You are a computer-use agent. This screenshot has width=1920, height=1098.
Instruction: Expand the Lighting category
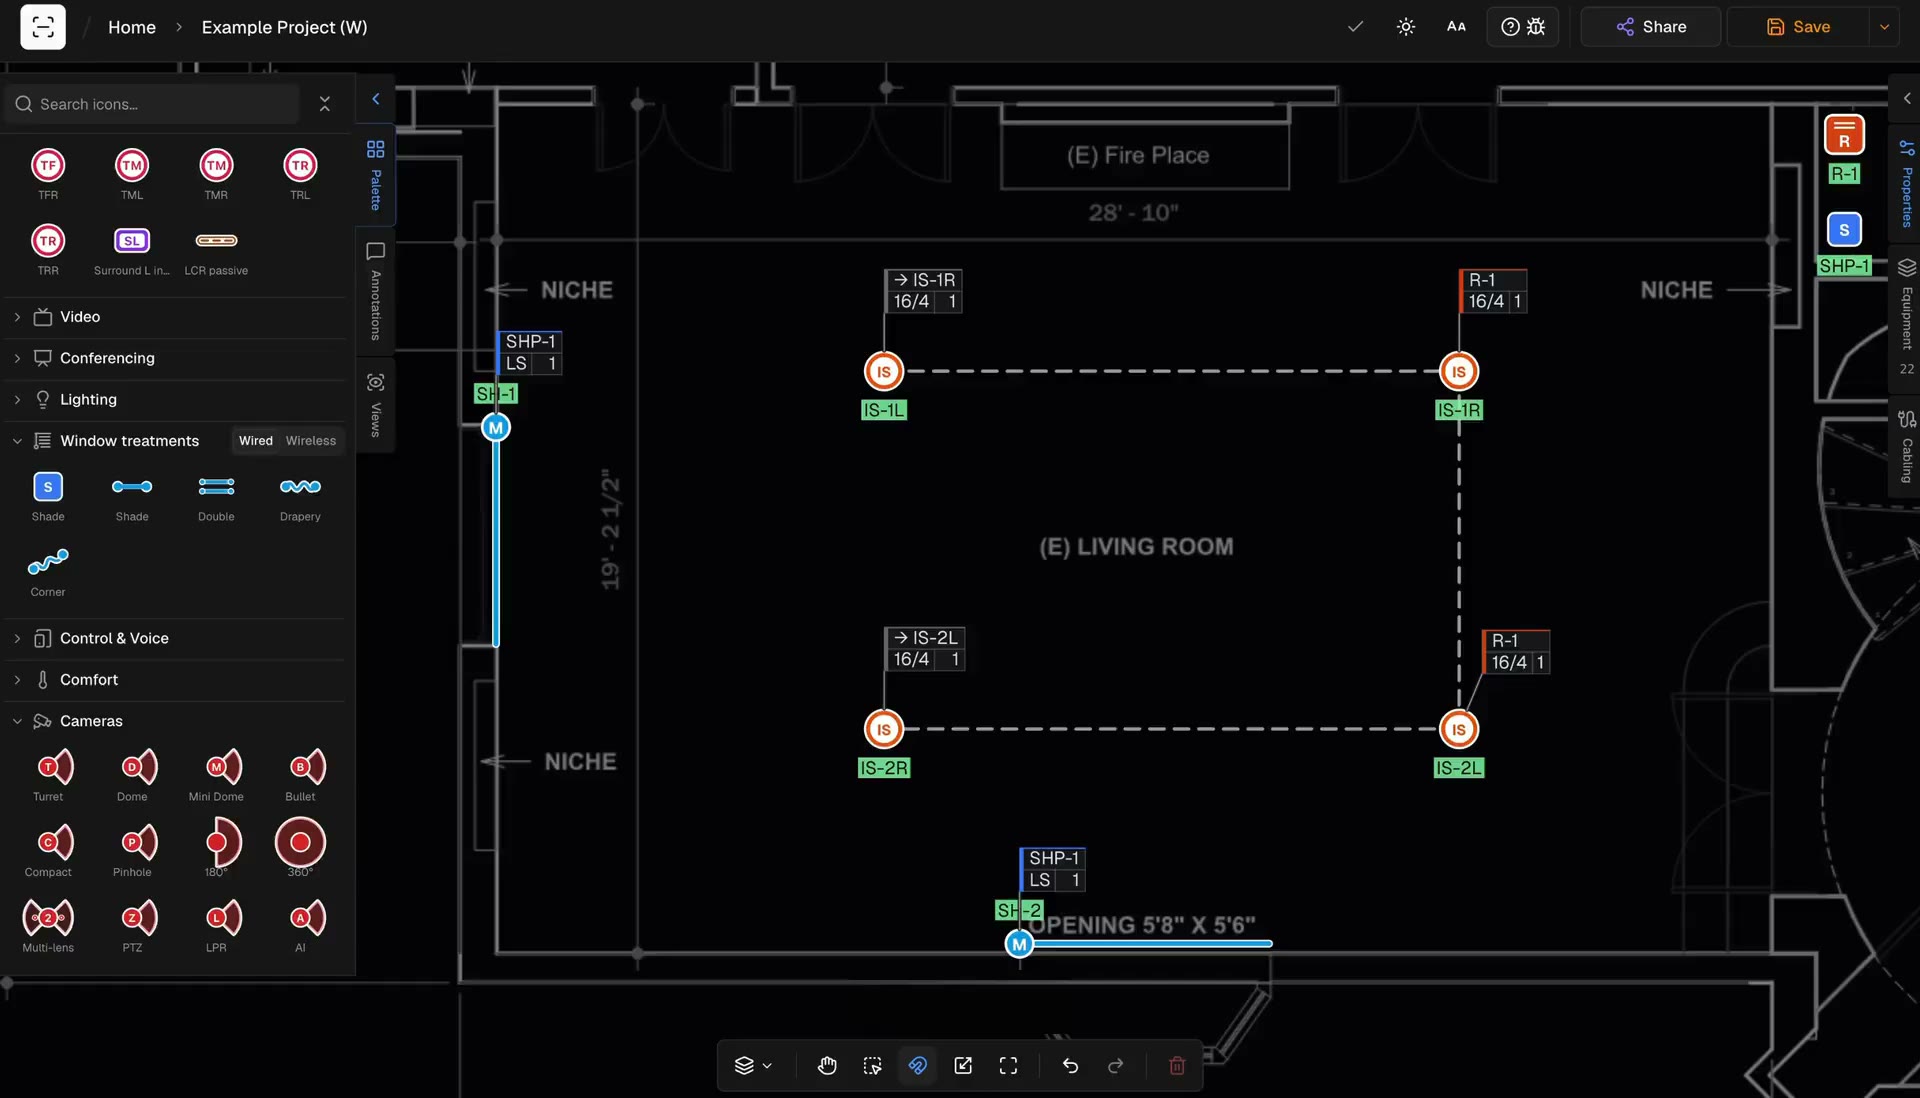click(x=175, y=400)
